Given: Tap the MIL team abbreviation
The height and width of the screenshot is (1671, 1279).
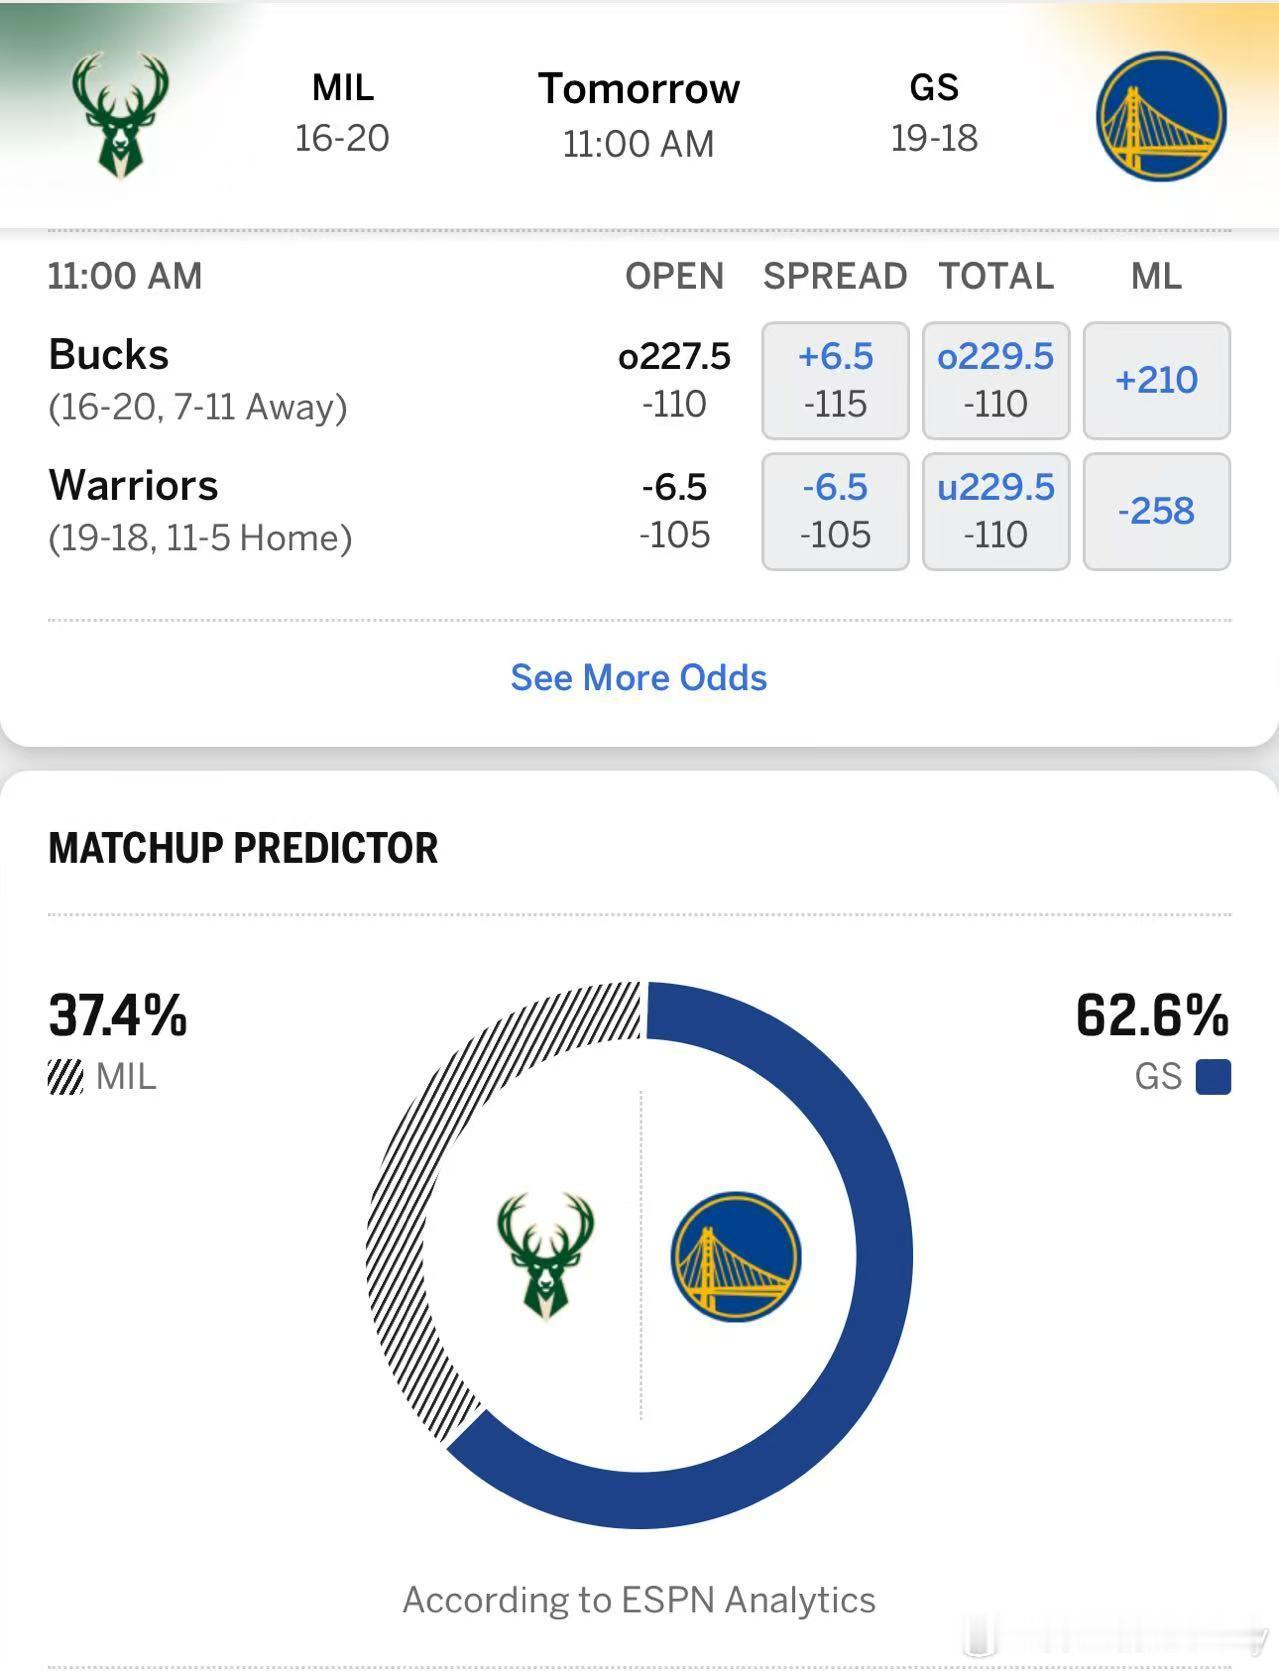Looking at the screenshot, I should (342, 88).
